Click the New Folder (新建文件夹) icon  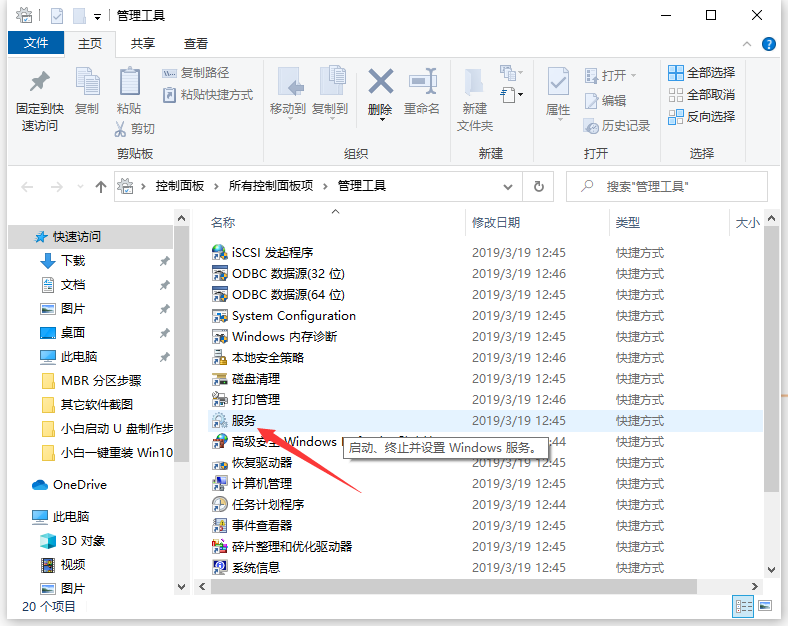tap(475, 82)
